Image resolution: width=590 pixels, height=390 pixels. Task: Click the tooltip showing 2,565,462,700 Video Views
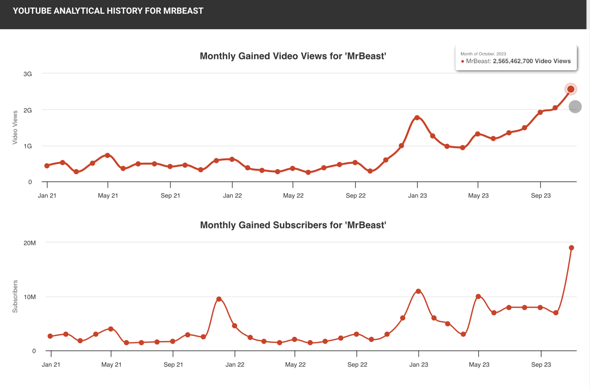pyautogui.click(x=516, y=58)
